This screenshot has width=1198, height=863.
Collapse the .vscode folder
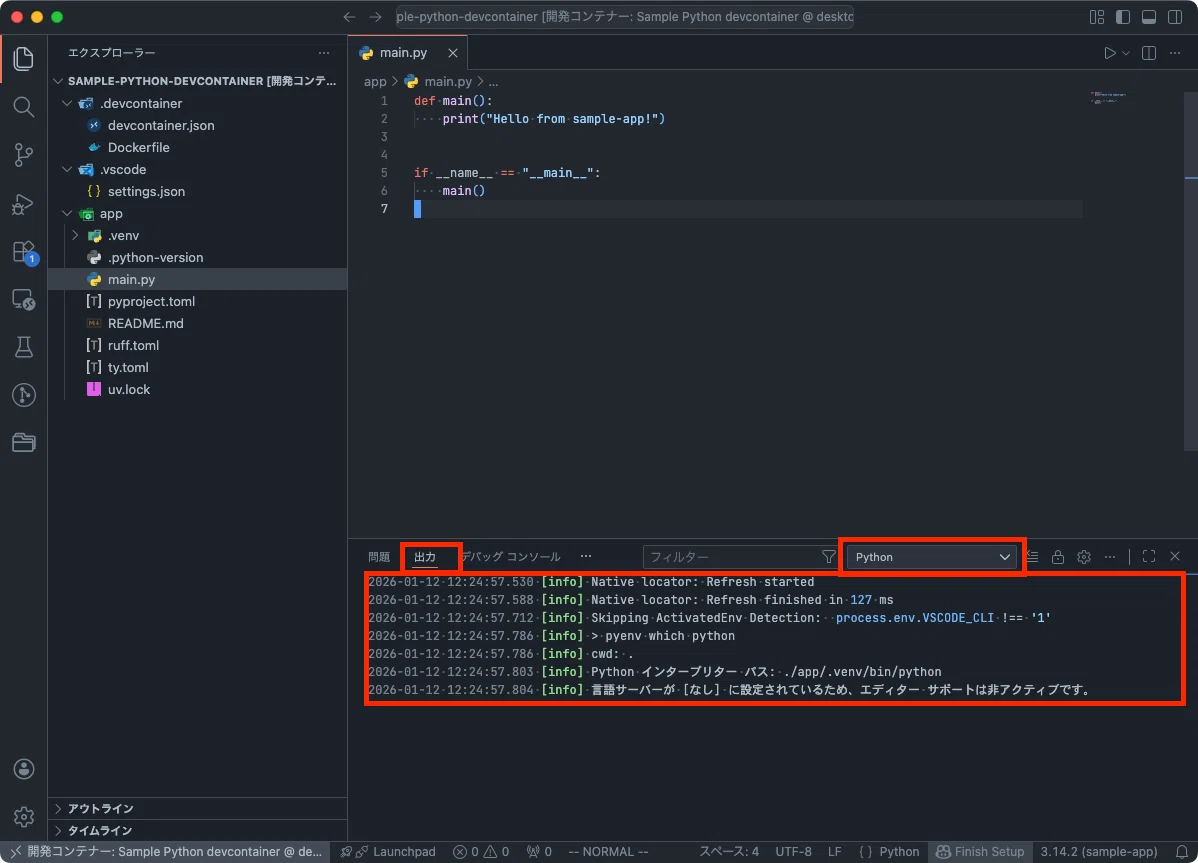coord(67,170)
